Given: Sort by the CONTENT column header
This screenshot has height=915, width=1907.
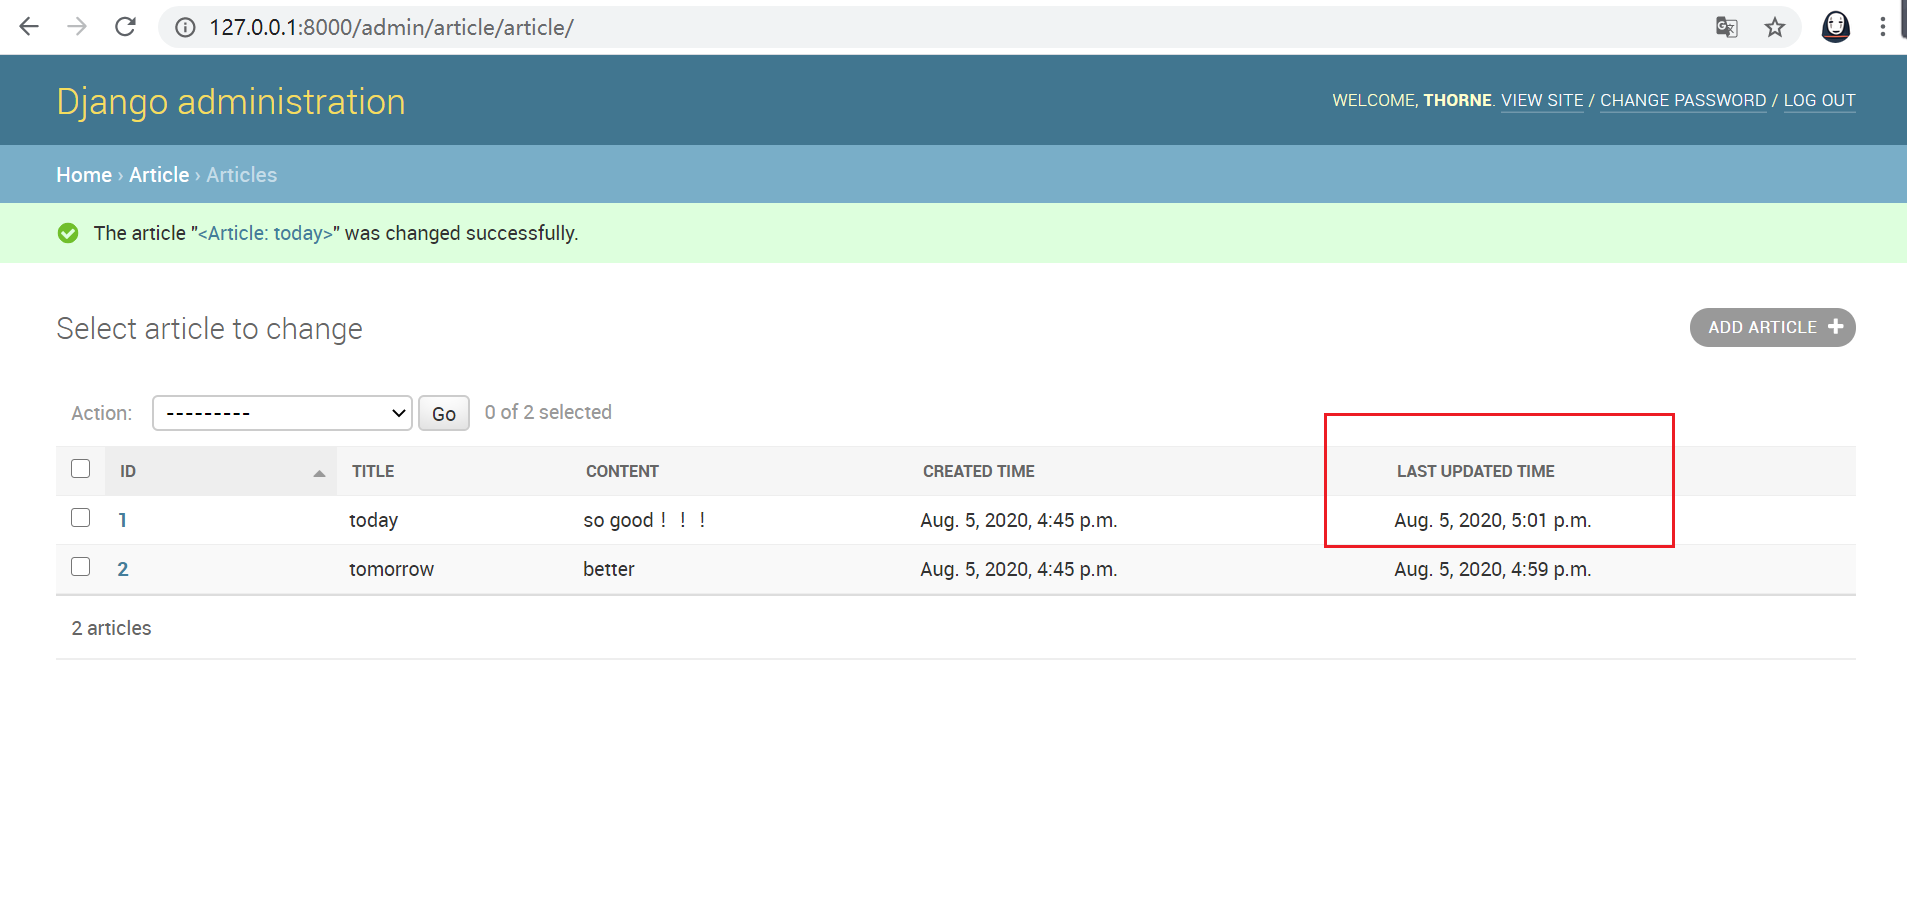Looking at the screenshot, I should click(622, 471).
